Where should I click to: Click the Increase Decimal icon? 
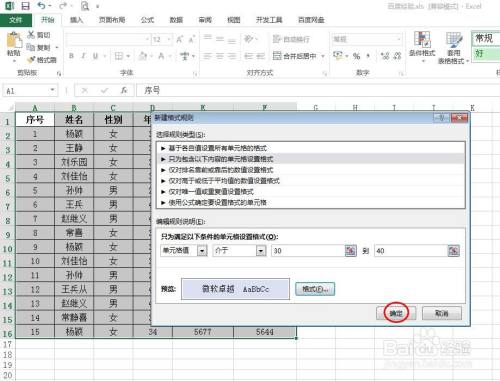pyautogui.click(x=385, y=56)
